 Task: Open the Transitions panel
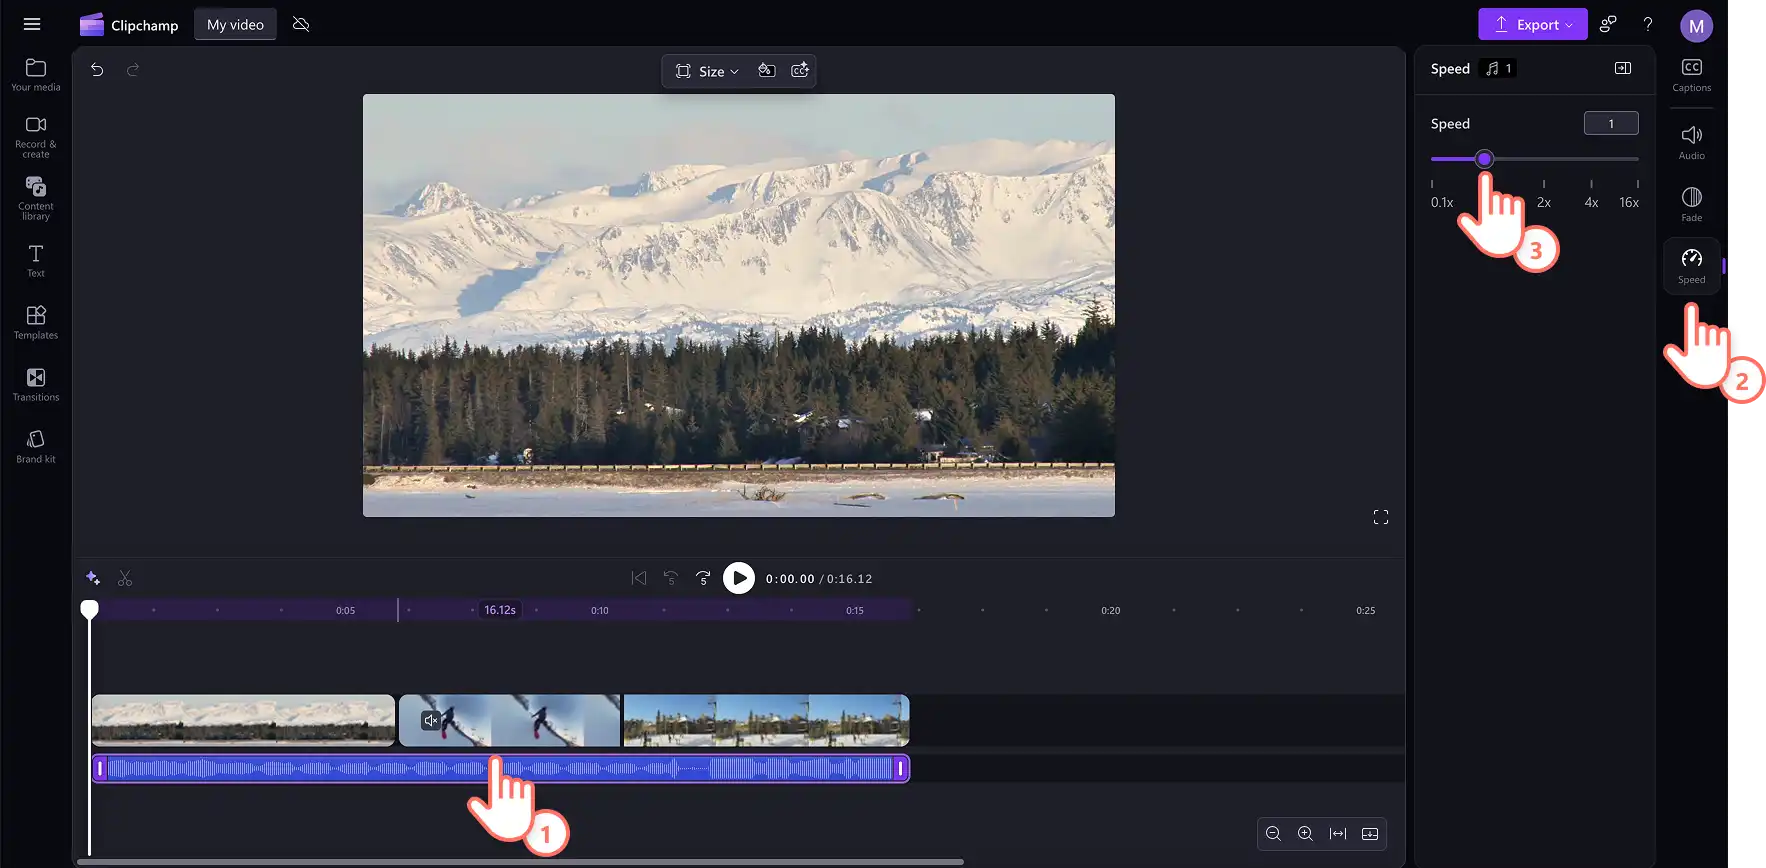pyautogui.click(x=36, y=384)
